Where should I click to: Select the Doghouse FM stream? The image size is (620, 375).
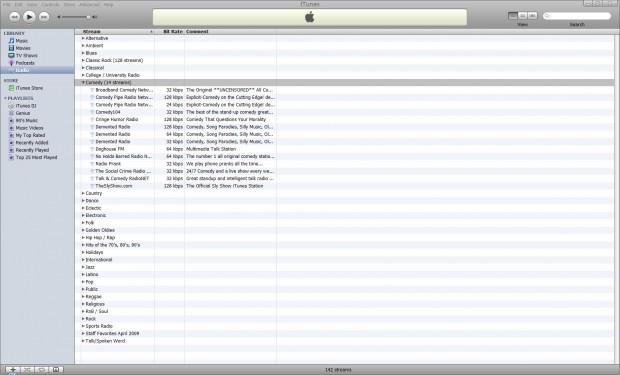[110, 149]
